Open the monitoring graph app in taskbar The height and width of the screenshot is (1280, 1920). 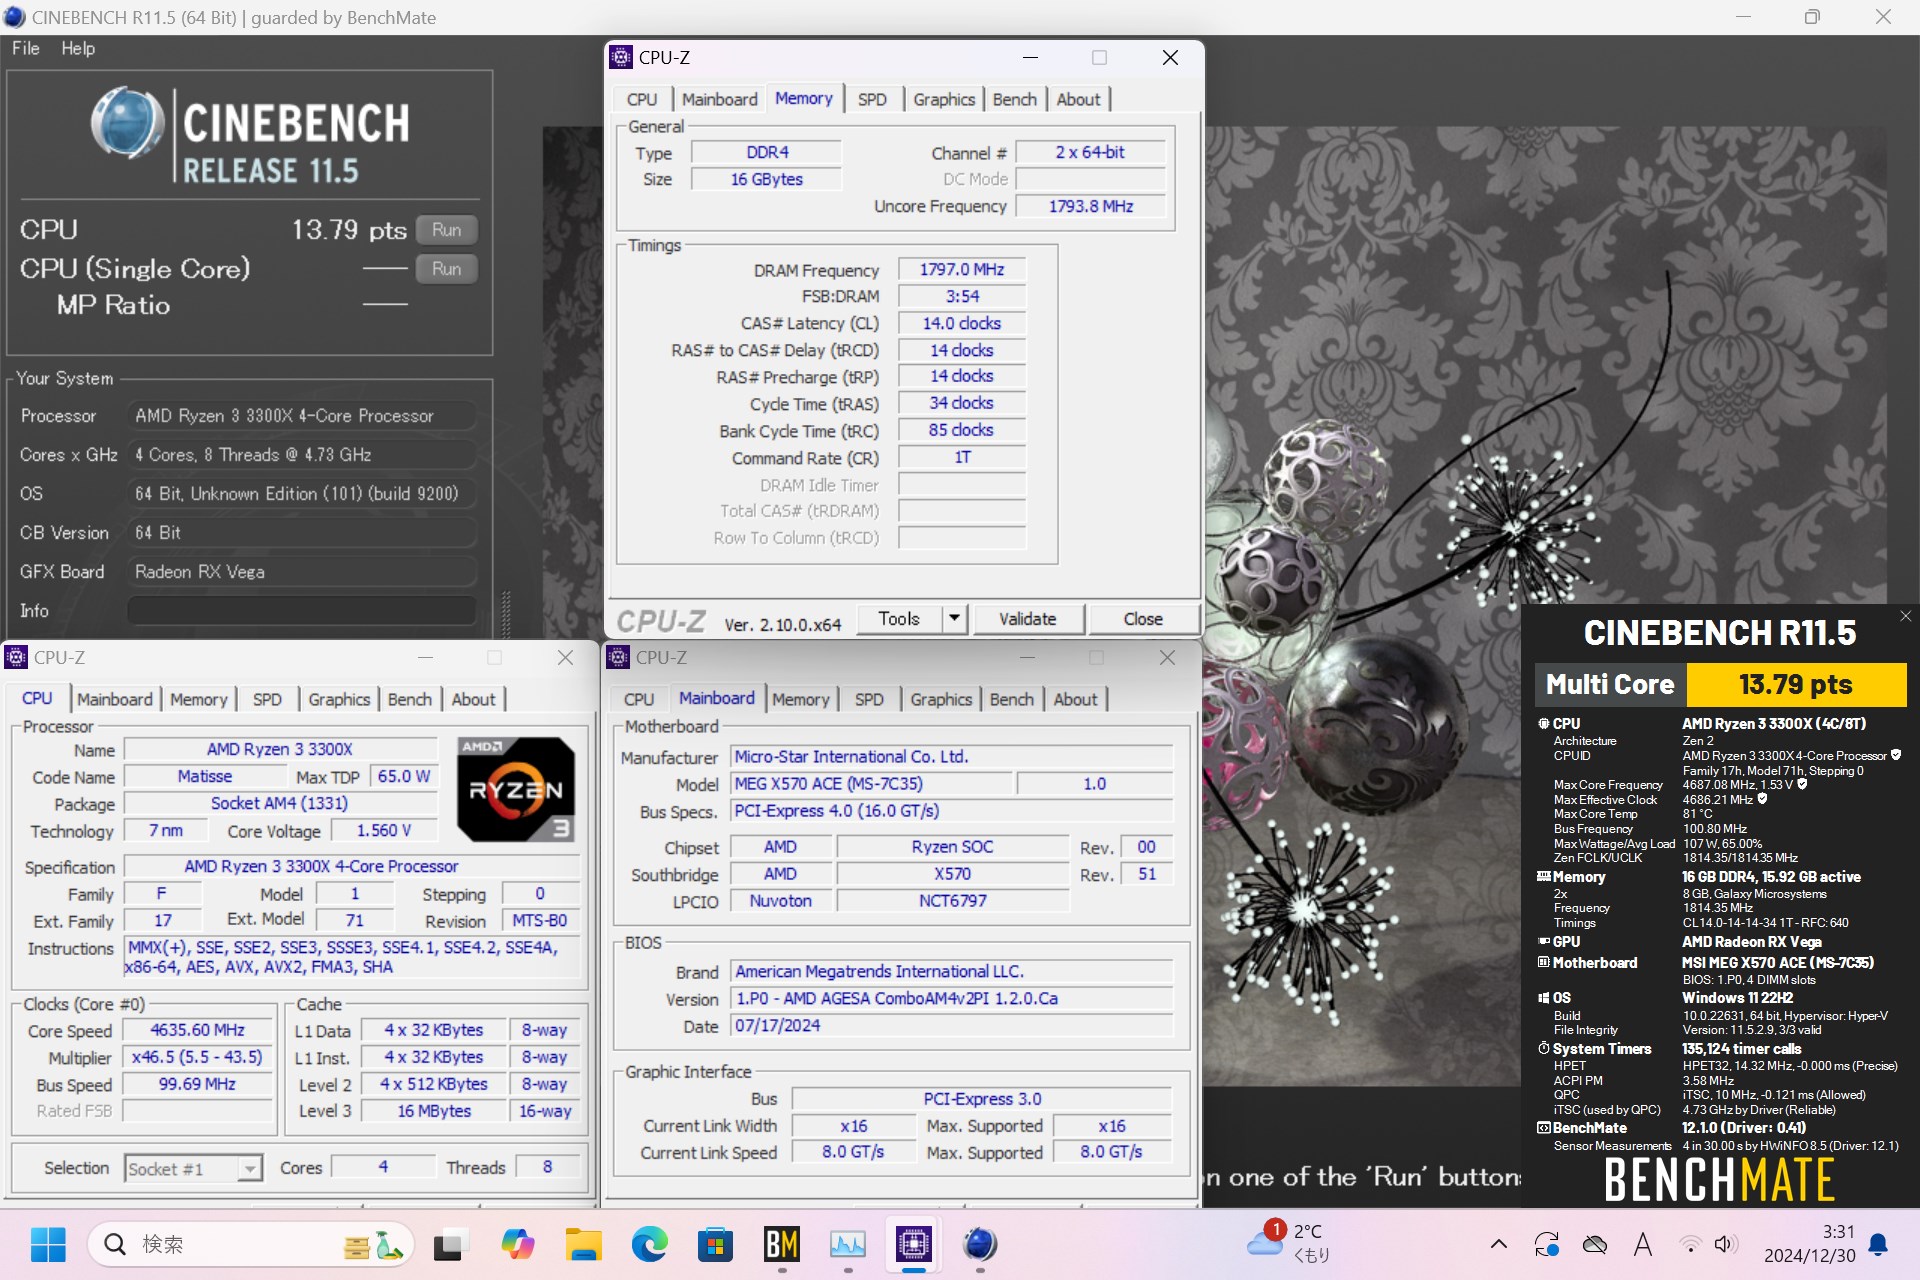coord(847,1244)
